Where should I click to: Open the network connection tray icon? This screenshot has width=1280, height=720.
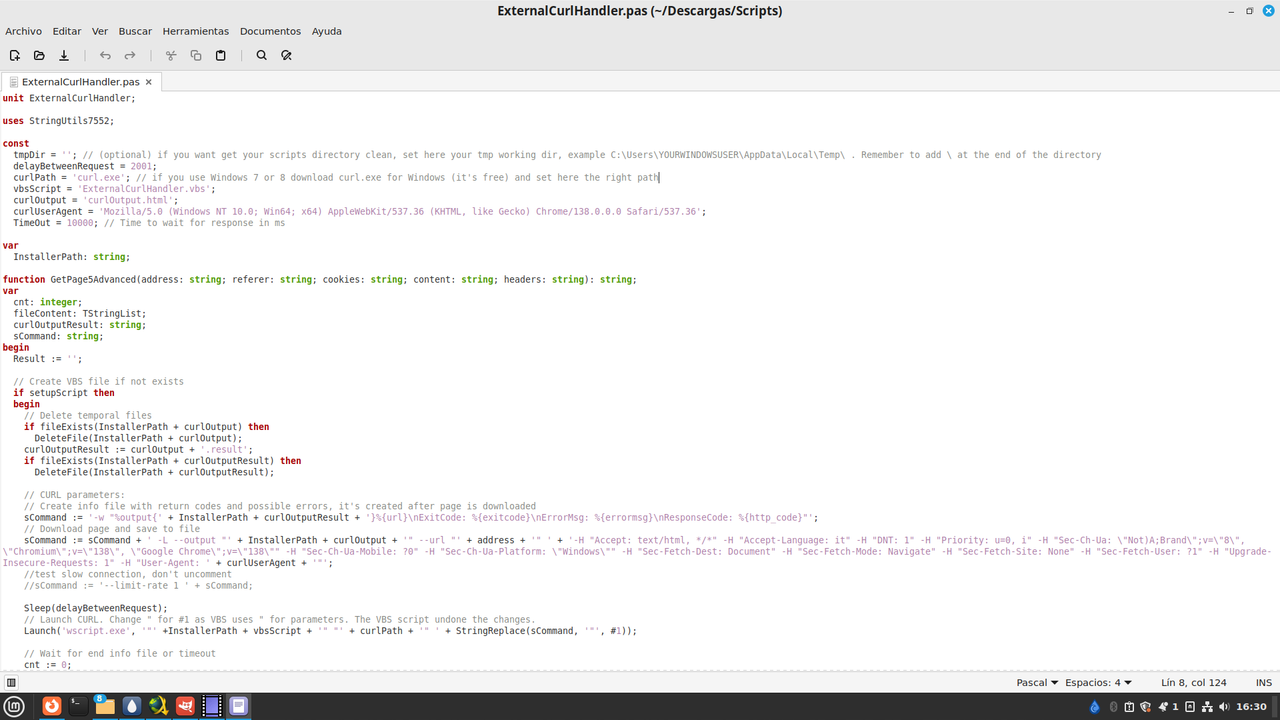tap(1208, 707)
